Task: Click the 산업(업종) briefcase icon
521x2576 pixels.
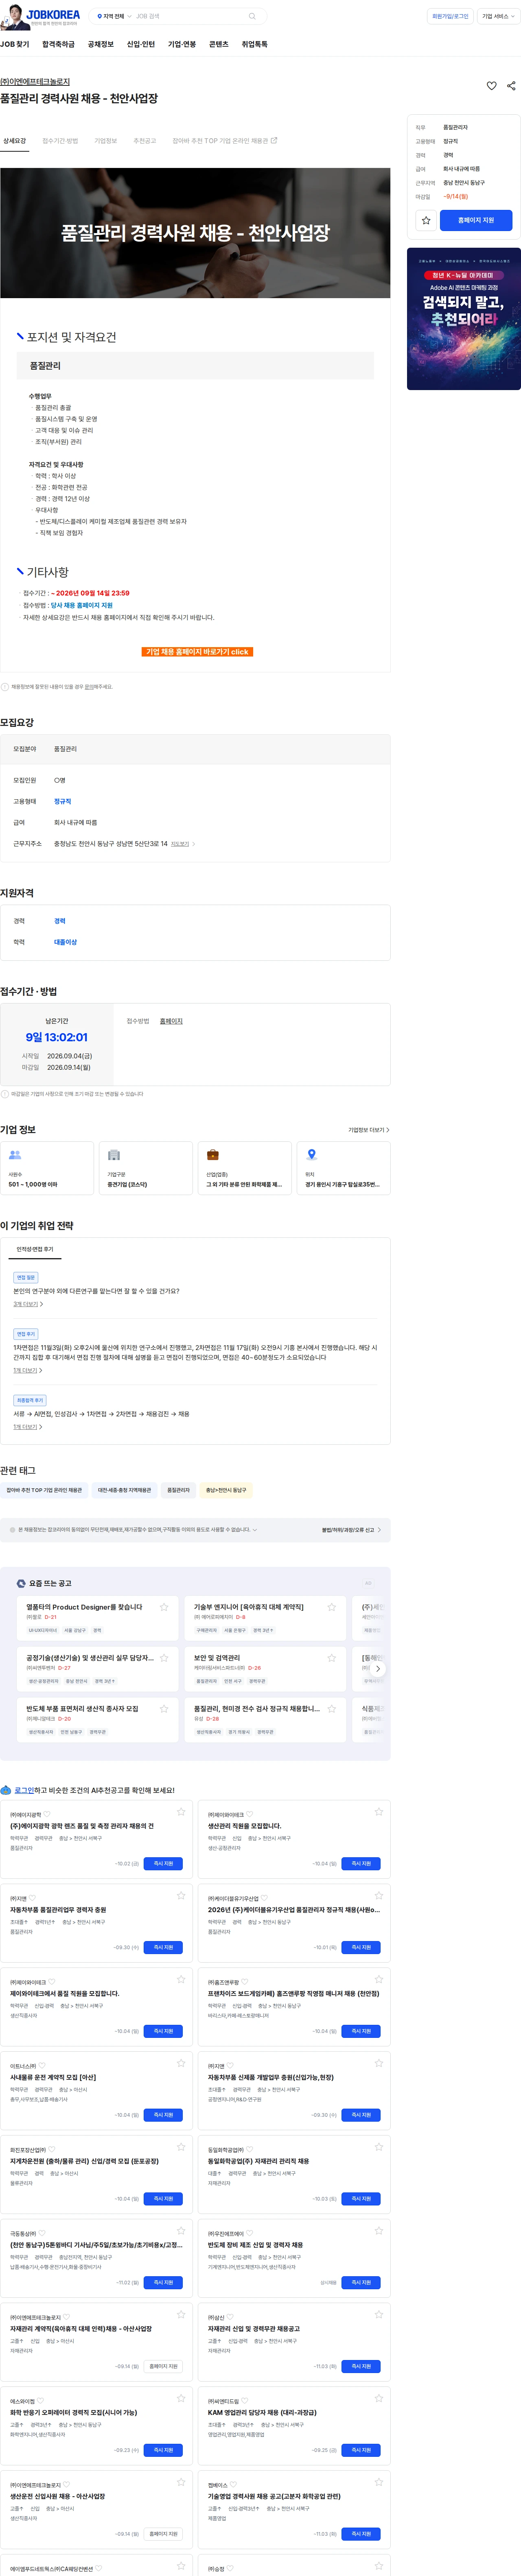Action: click(212, 1155)
